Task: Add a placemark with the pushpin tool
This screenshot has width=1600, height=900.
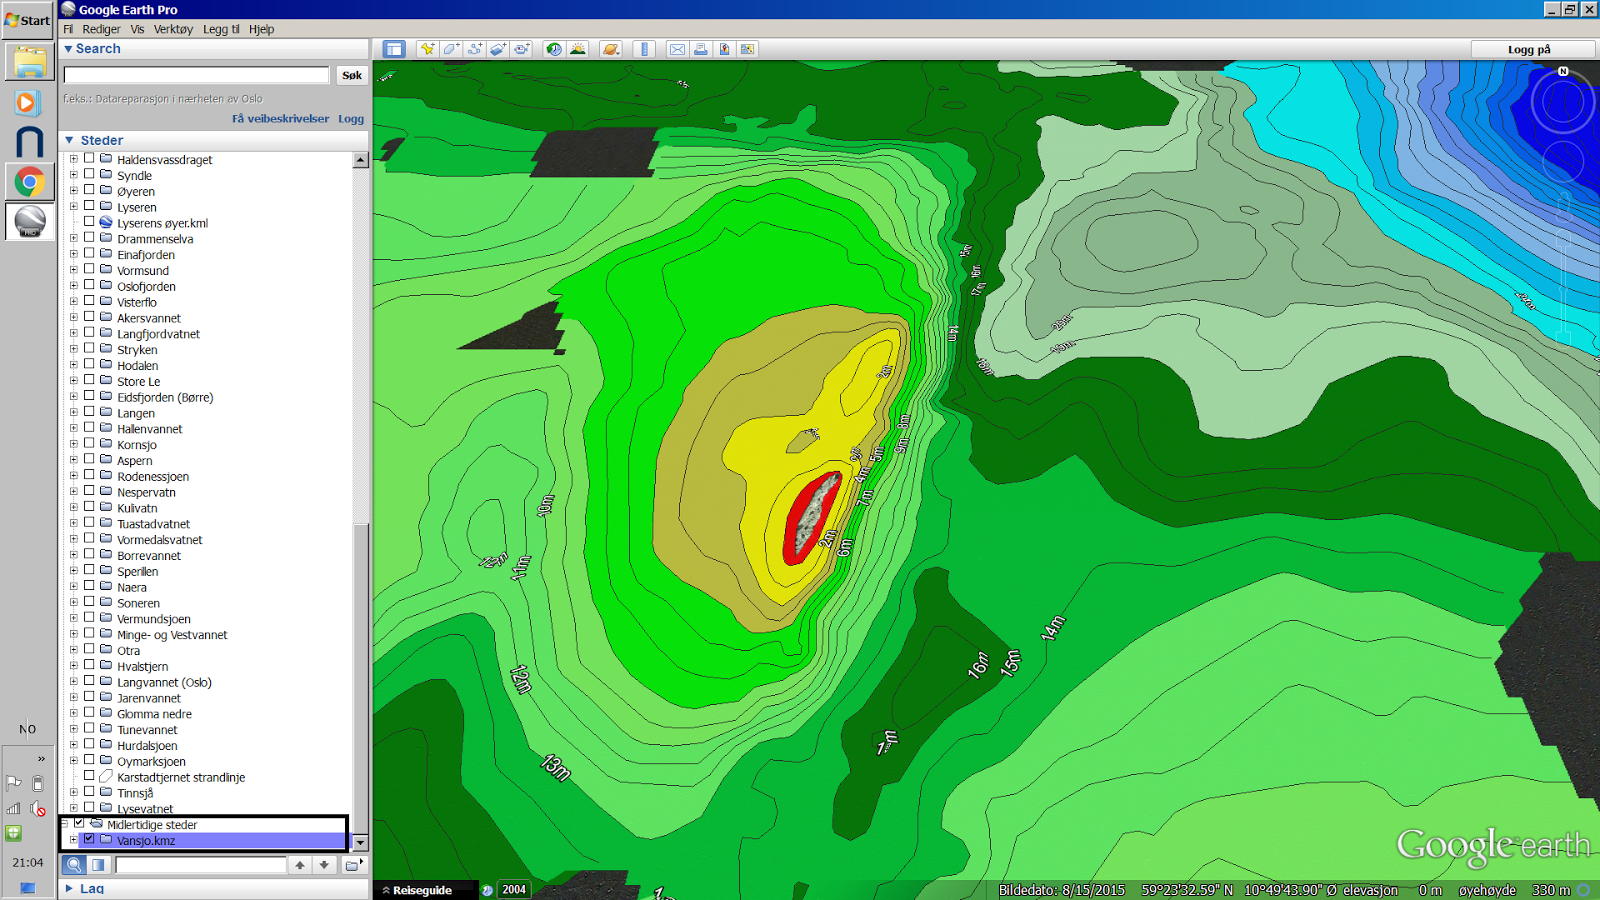Action: coord(427,49)
